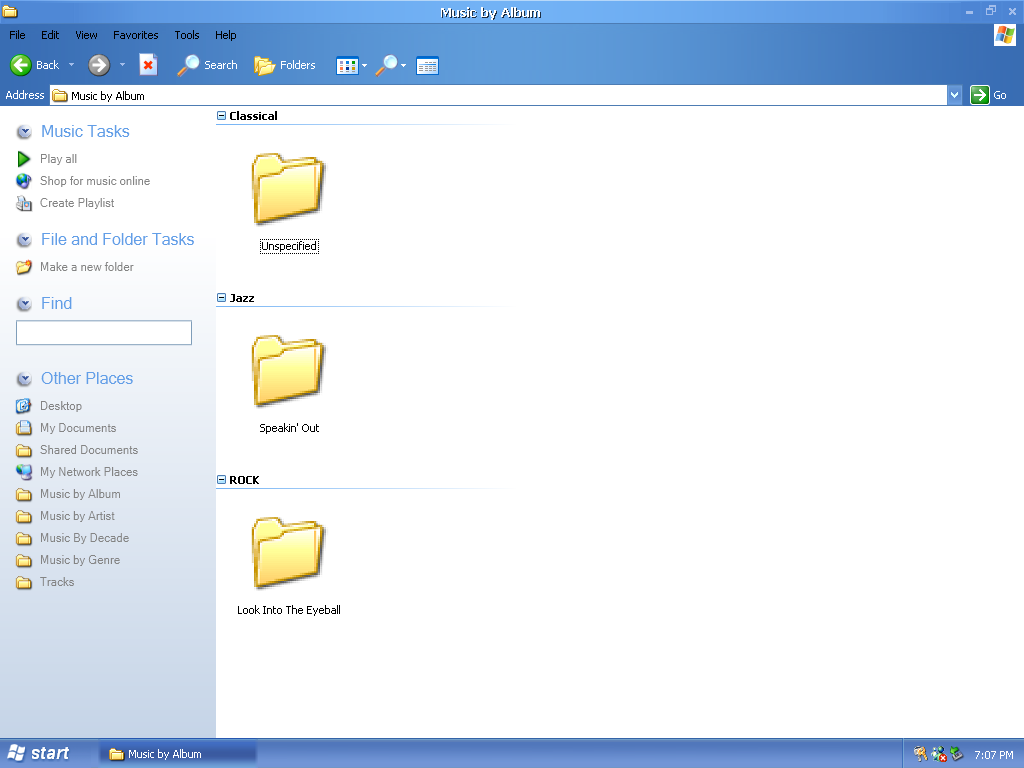Image resolution: width=1024 pixels, height=768 pixels.
Task: Select the Look Into The Eyeball folder
Action: (288, 554)
